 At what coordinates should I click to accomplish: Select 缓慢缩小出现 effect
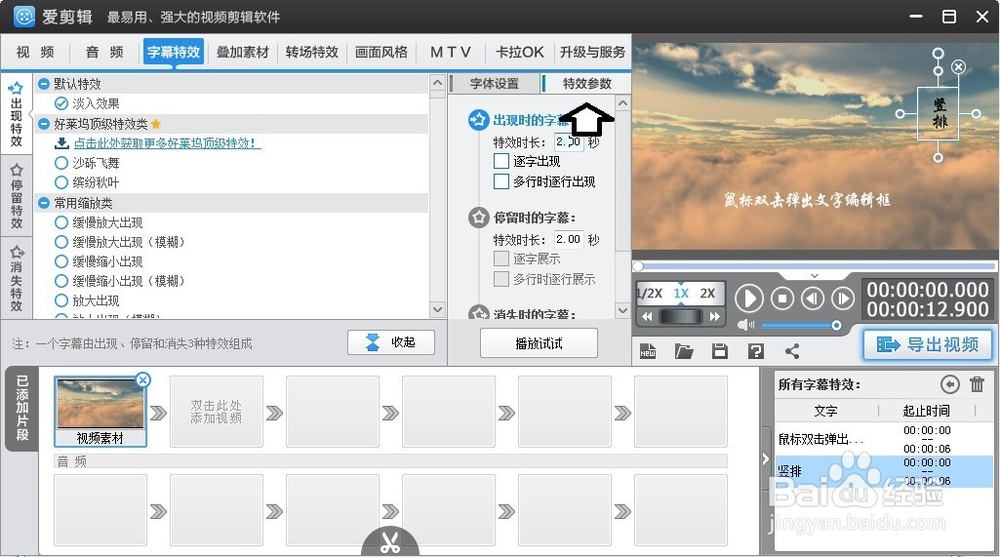click(61, 261)
